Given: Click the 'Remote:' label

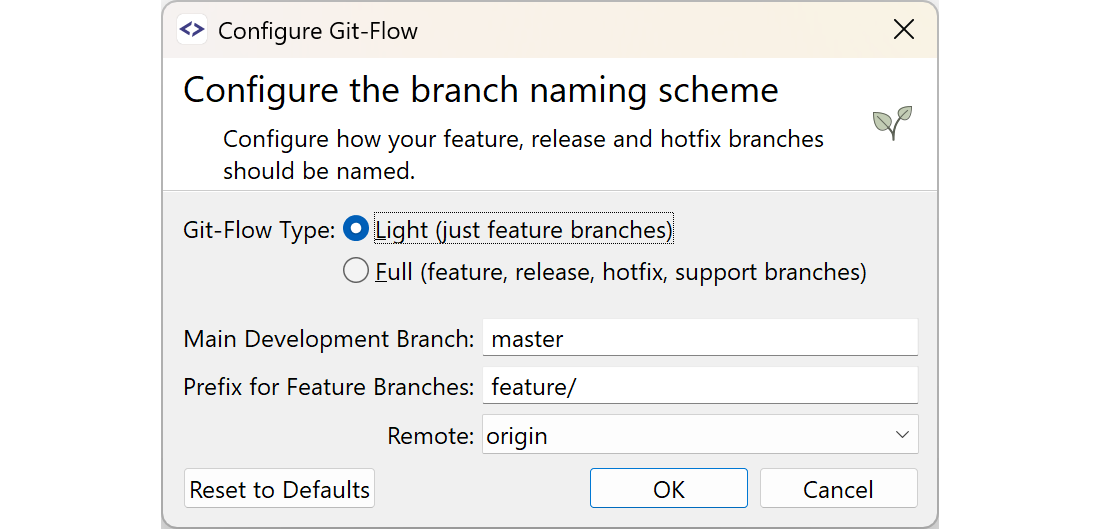Looking at the screenshot, I should (431, 436).
